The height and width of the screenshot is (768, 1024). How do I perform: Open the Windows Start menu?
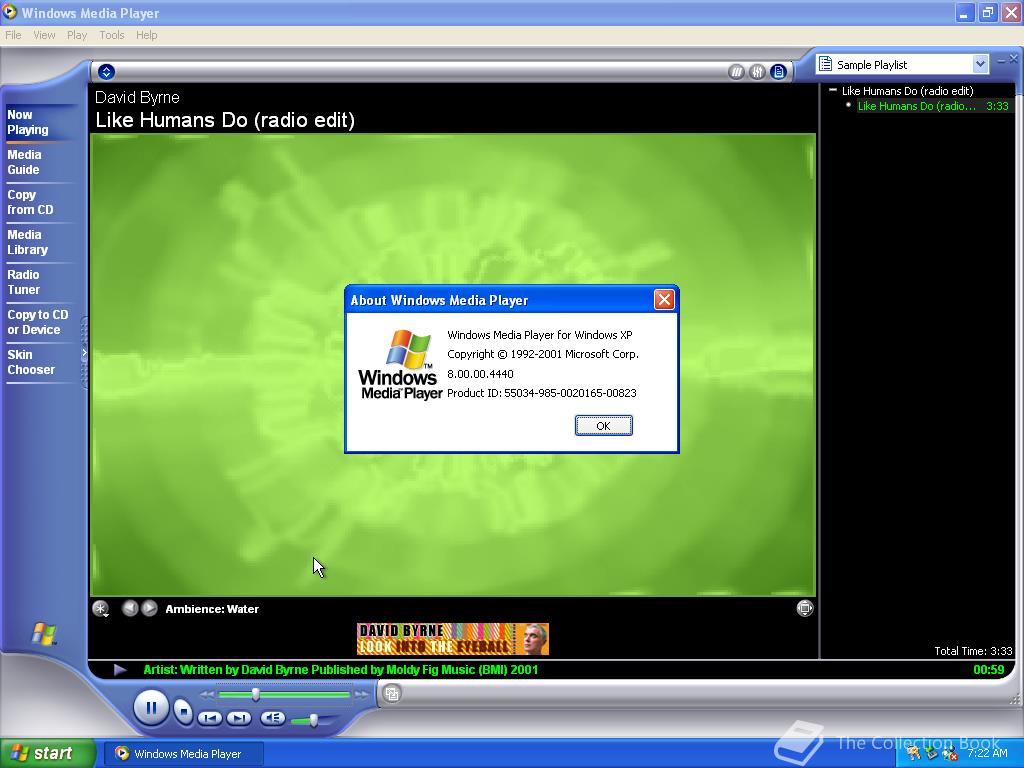46,753
